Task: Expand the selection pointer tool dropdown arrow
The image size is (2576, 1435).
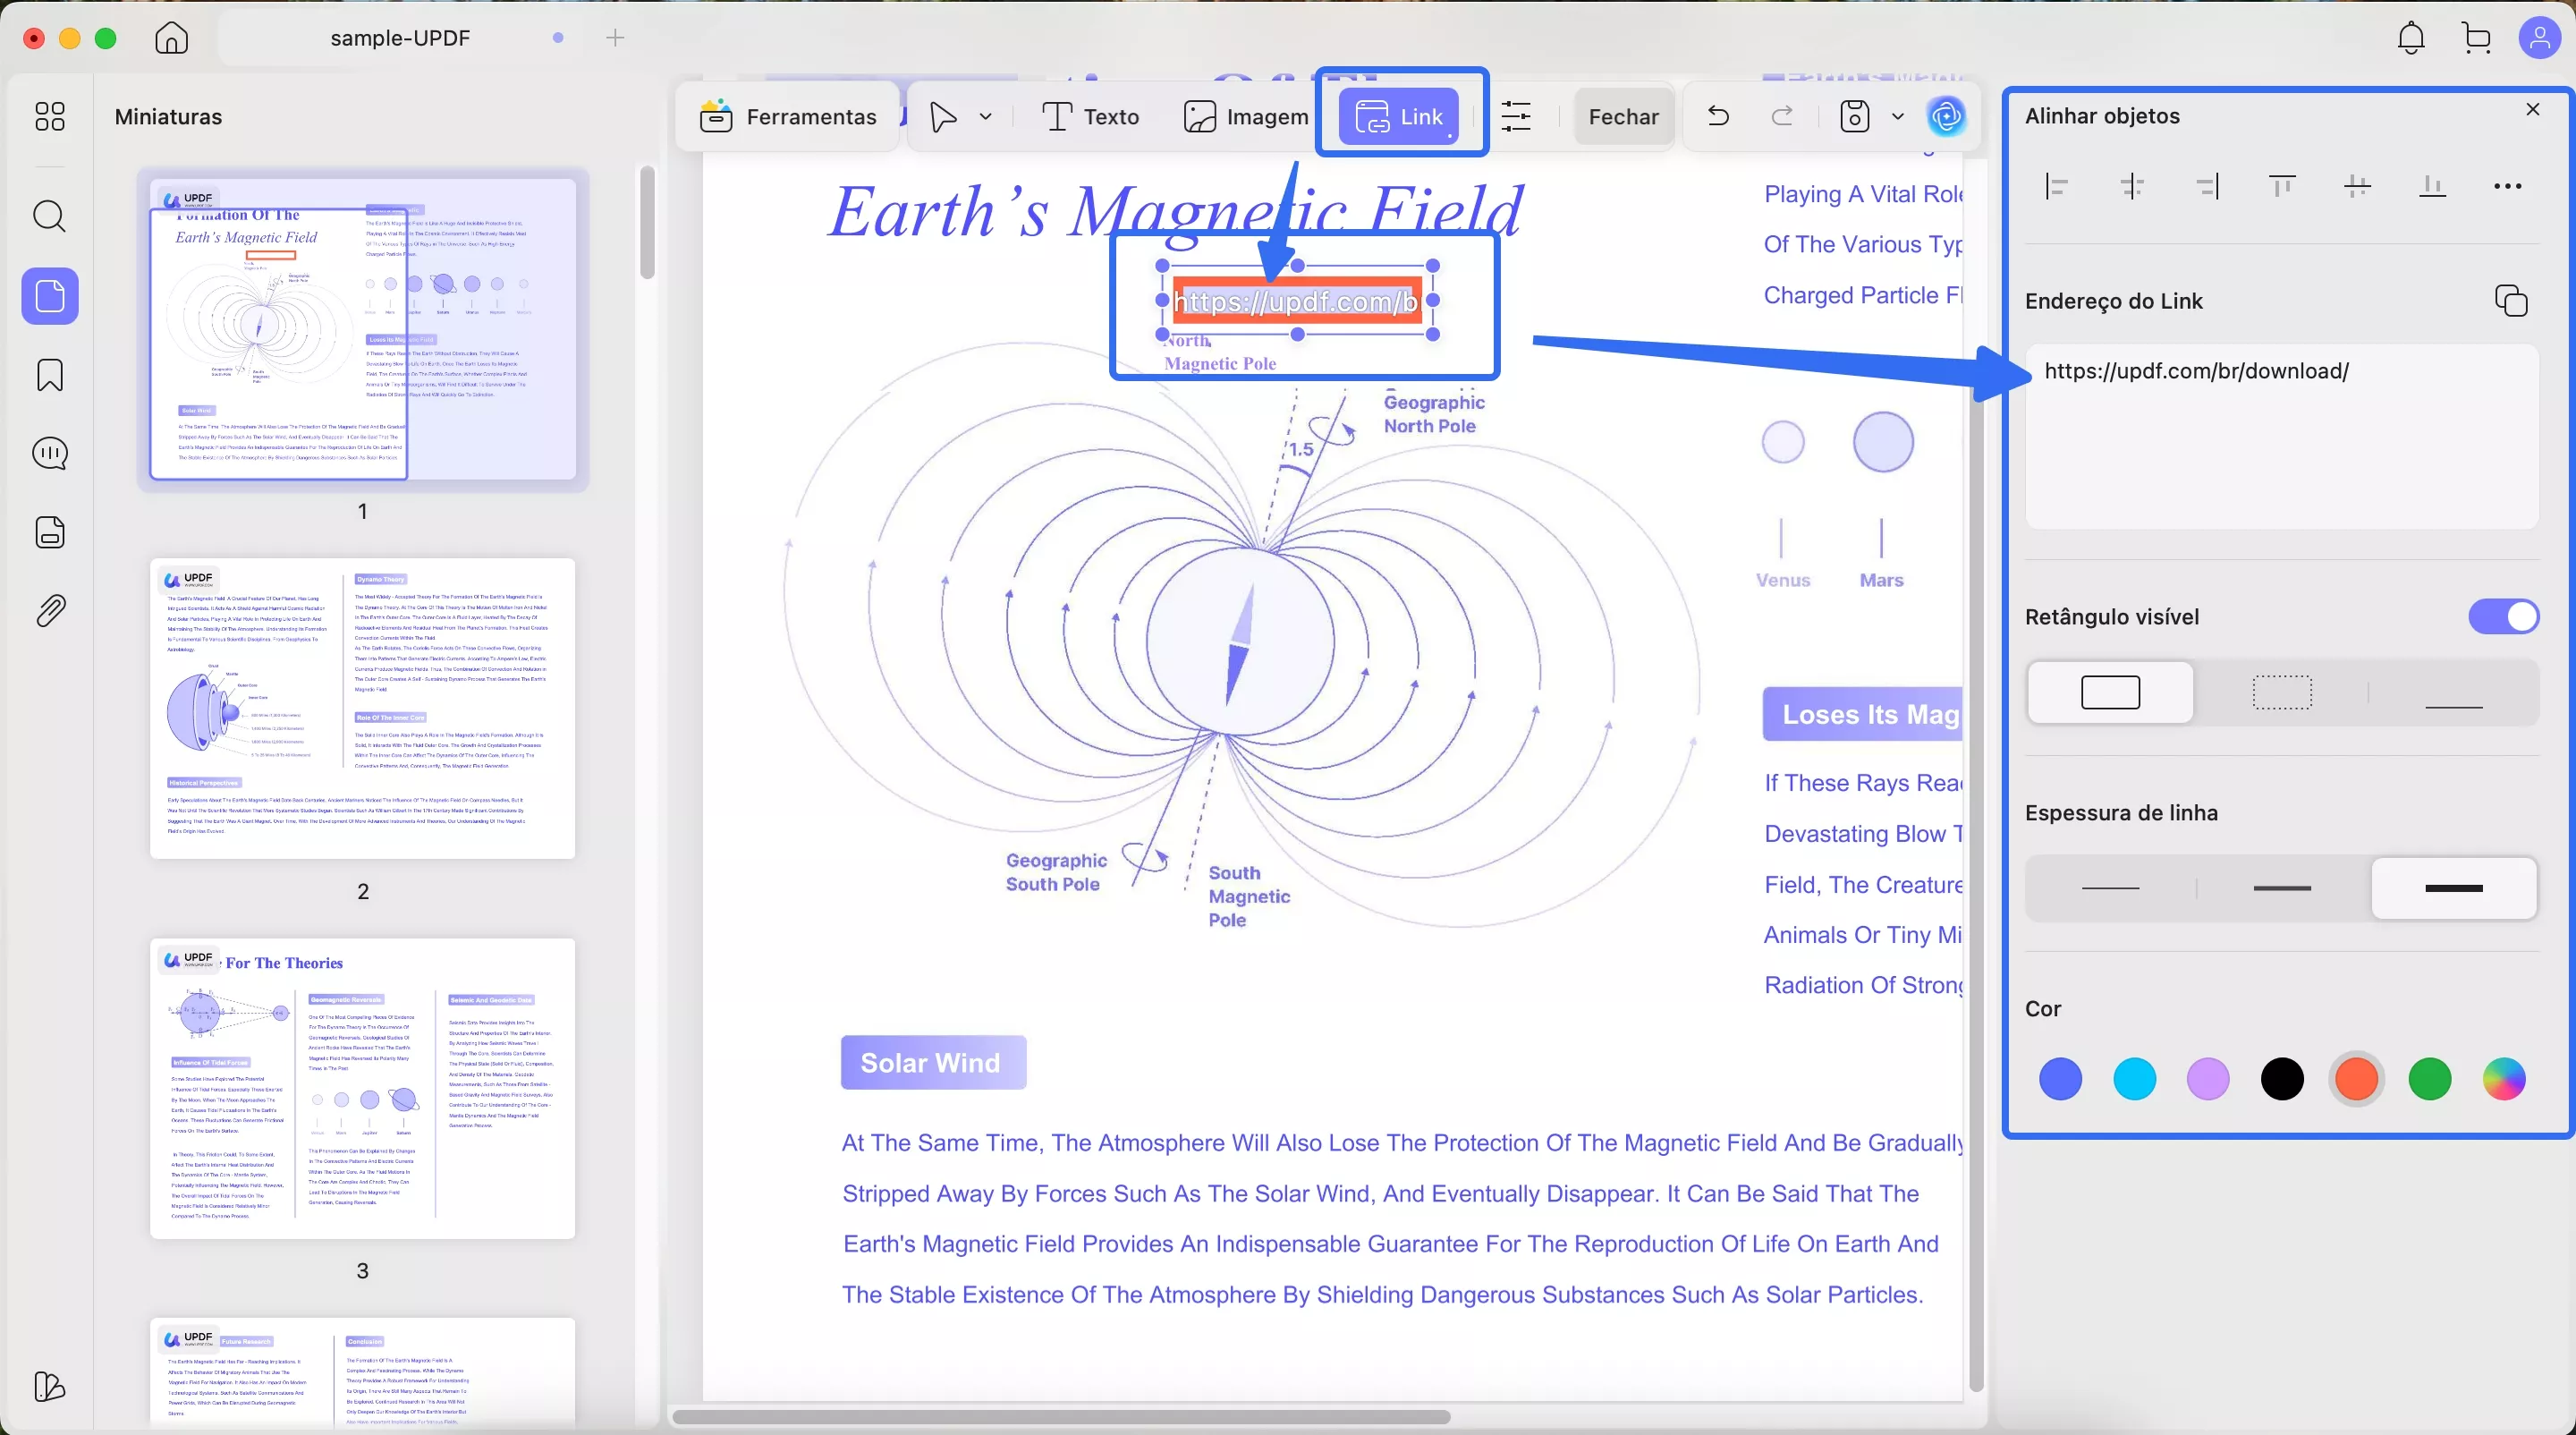Action: pyautogui.click(x=985, y=116)
